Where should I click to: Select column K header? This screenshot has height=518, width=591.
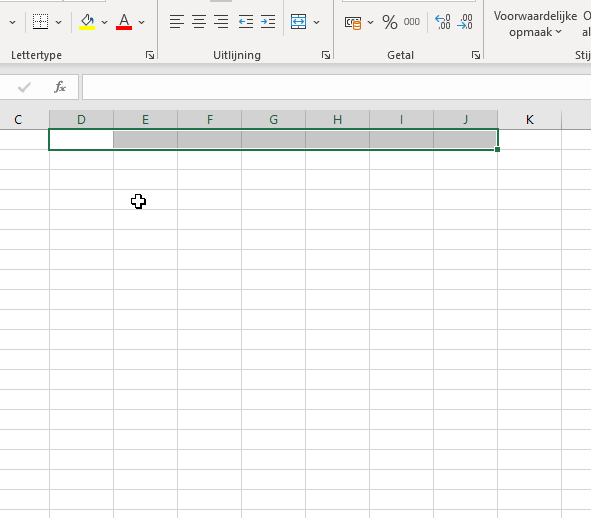530,120
